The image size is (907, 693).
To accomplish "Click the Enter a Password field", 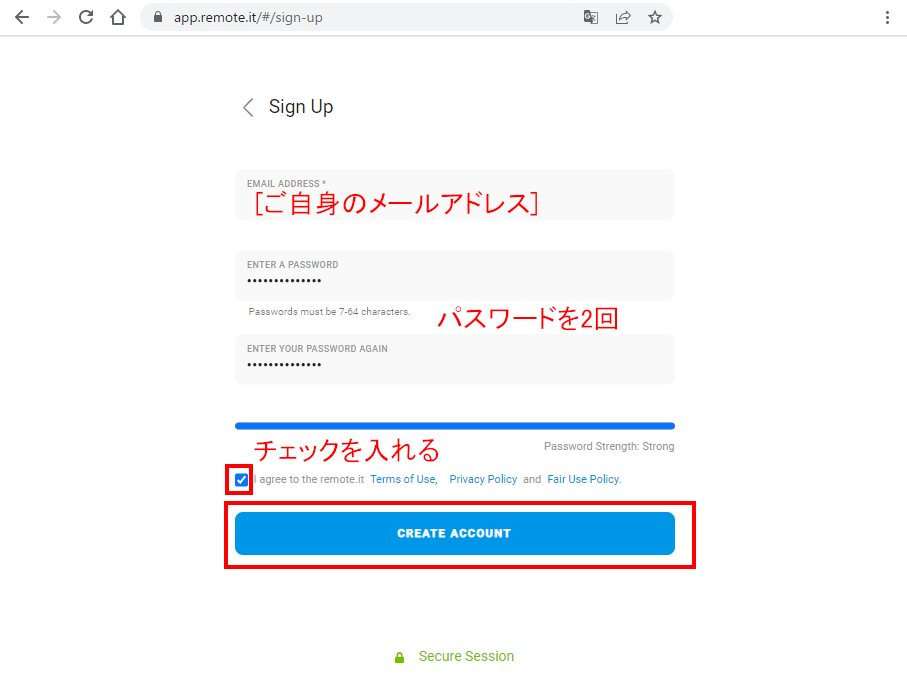I will (454, 281).
